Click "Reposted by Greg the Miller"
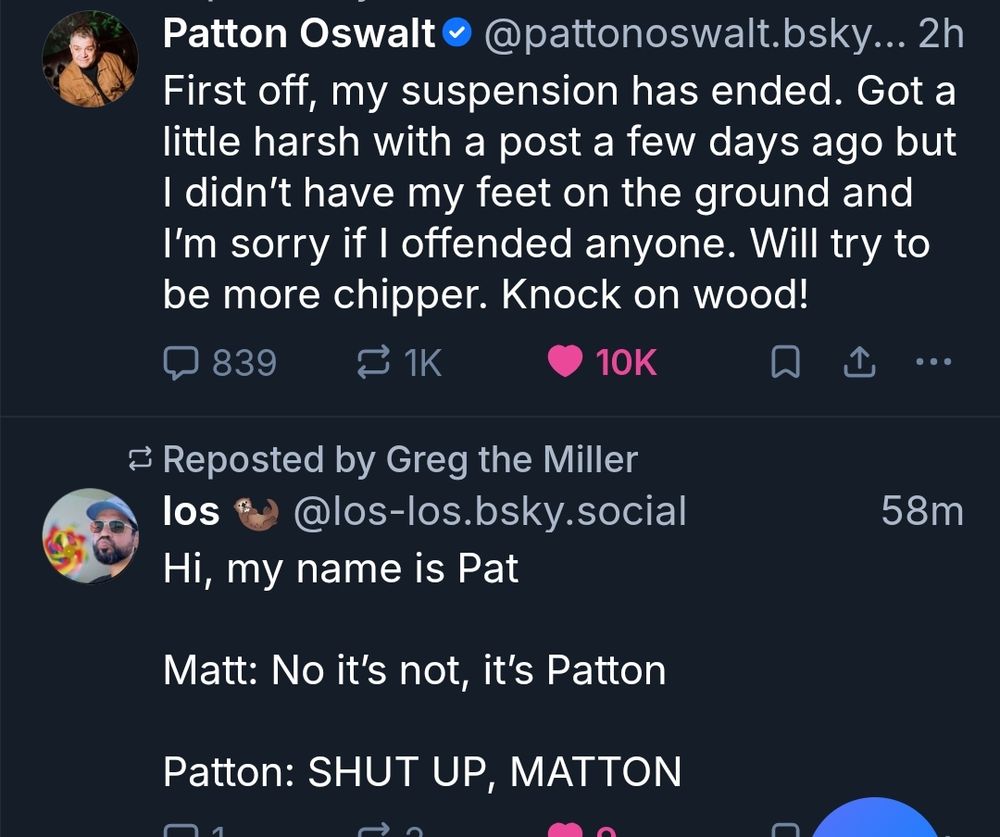This screenshot has width=1000, height=837. coord(398,459)
